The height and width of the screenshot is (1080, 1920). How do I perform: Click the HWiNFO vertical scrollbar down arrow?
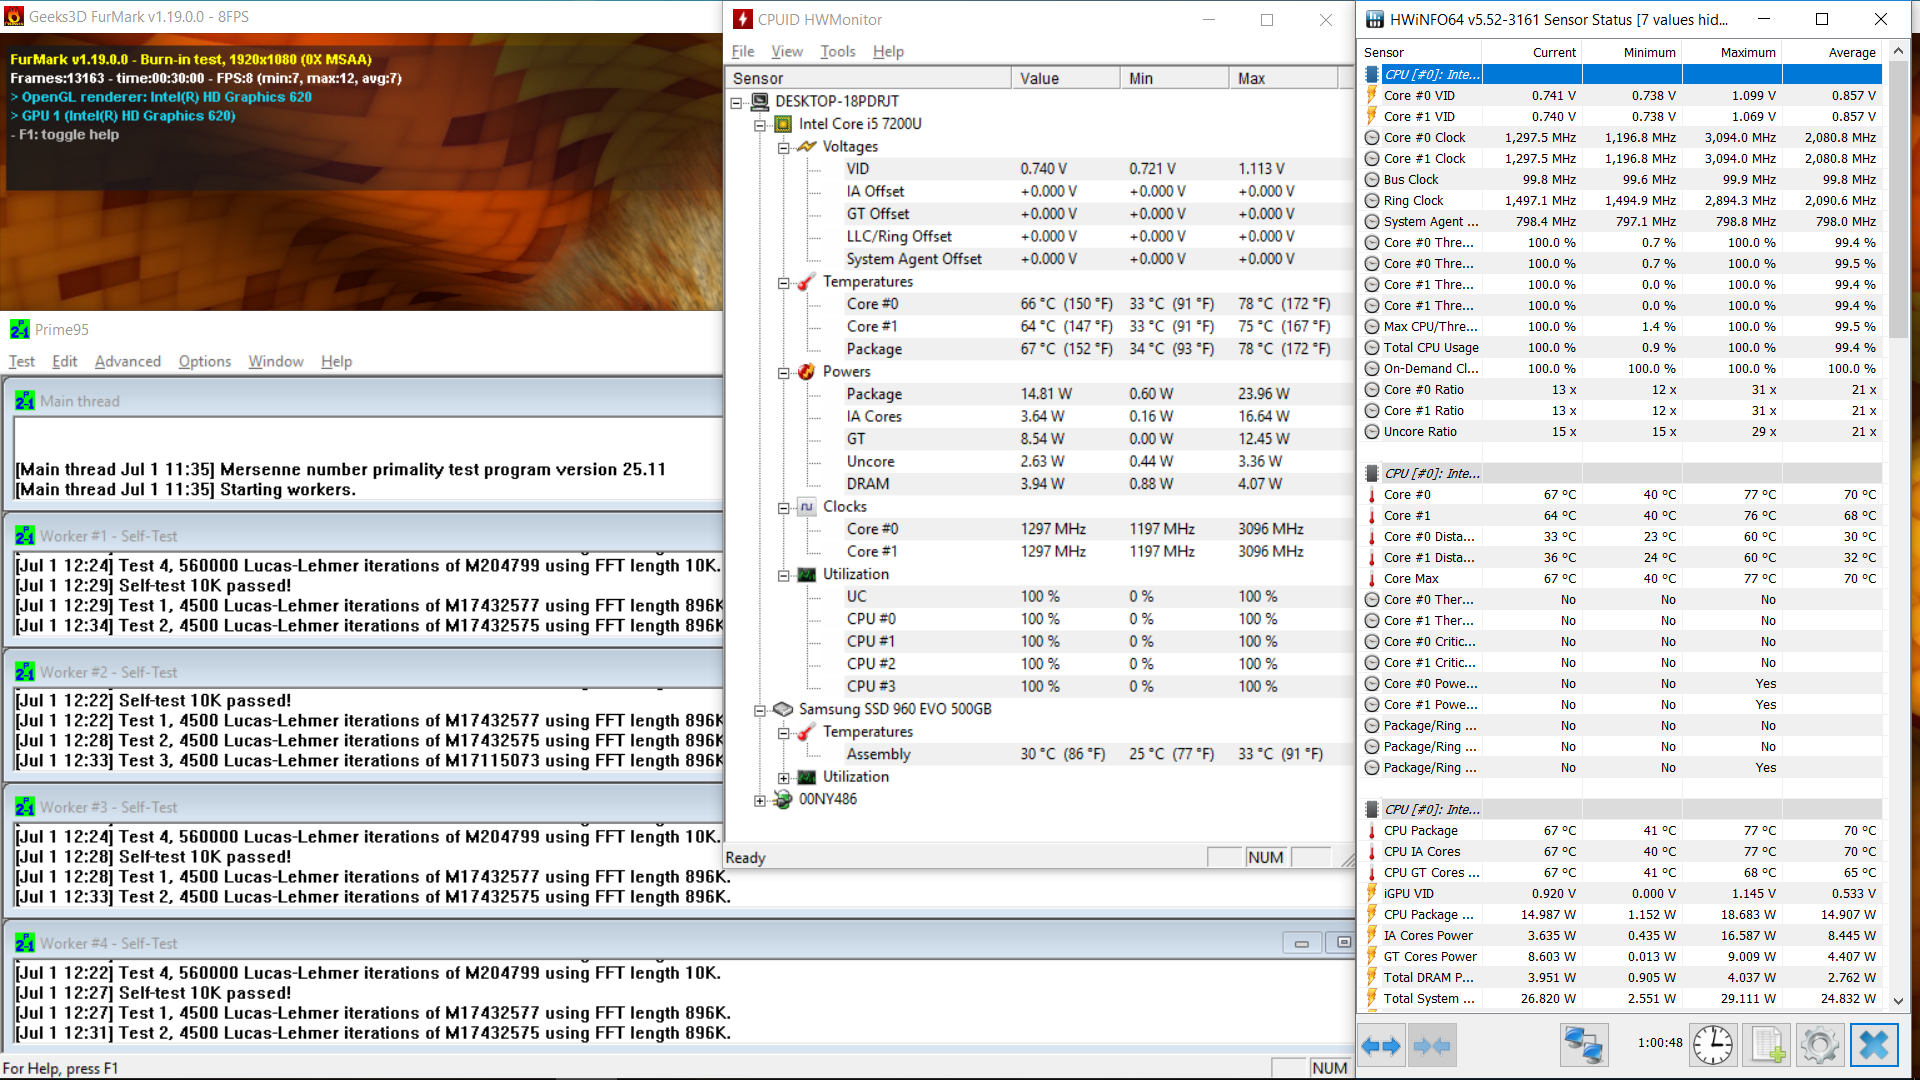click(x=1898, y=1000)
